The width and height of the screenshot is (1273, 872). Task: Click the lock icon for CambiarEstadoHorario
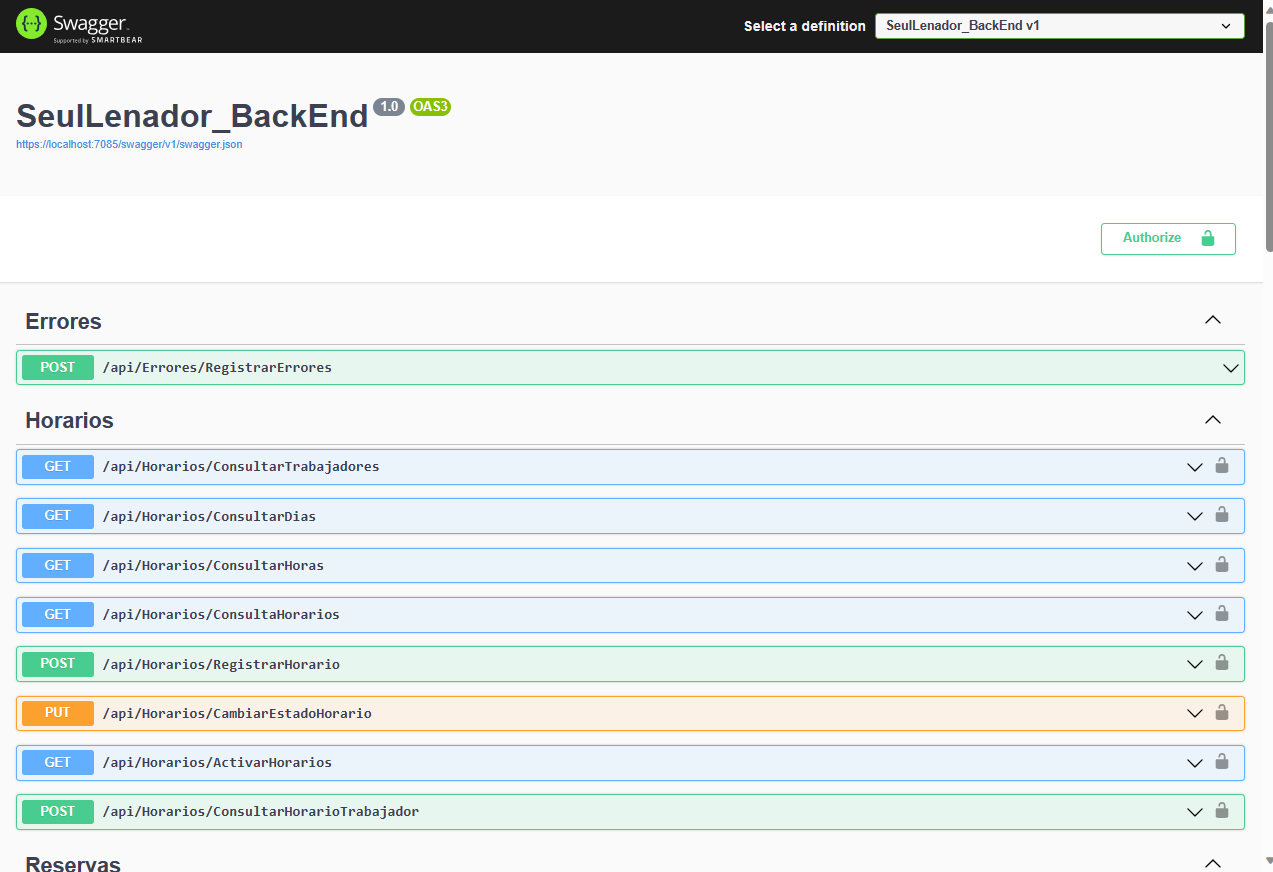pyautogui.click(x=1221, y=712)
